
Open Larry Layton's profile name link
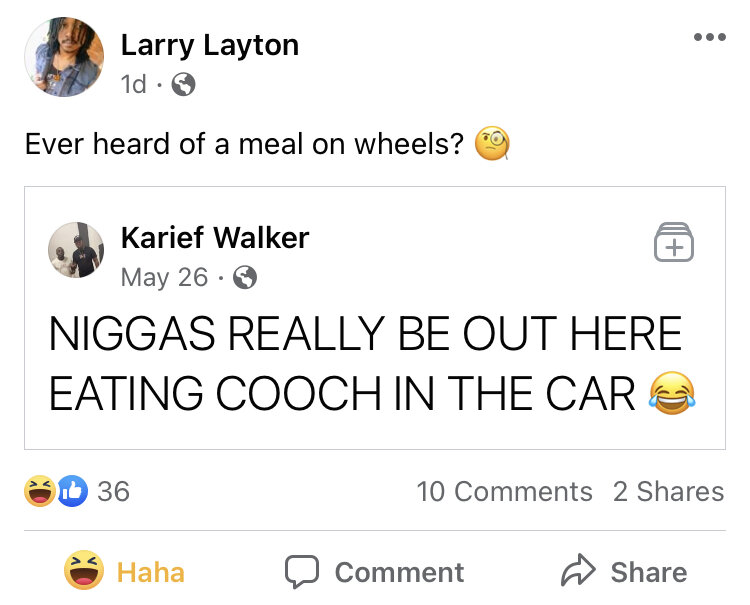[x=209, y=45]
